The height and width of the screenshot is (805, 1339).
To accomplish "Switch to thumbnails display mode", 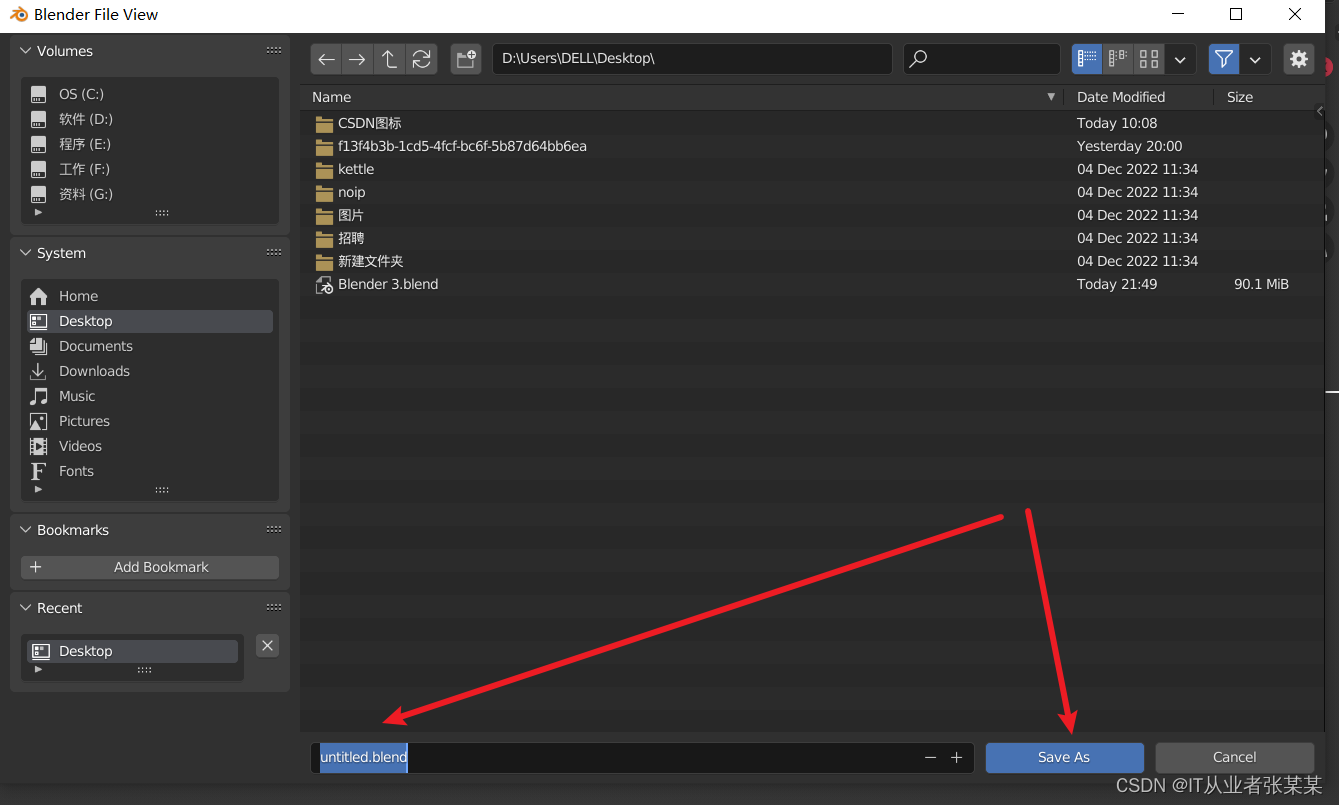I will click(x=1149, y=59).
